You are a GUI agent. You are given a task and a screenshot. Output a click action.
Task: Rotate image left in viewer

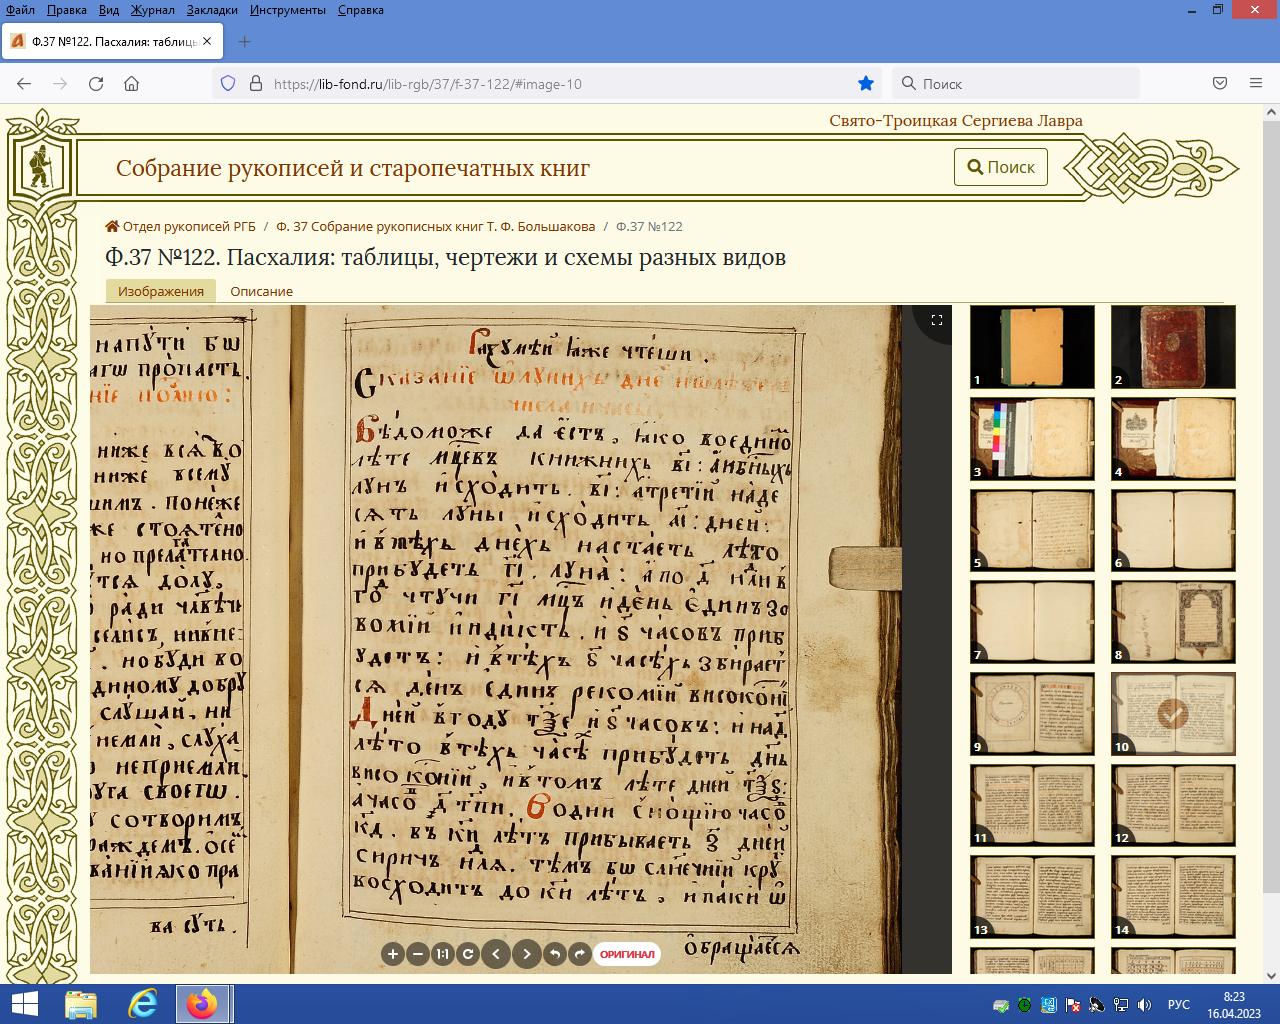point(555,954)
